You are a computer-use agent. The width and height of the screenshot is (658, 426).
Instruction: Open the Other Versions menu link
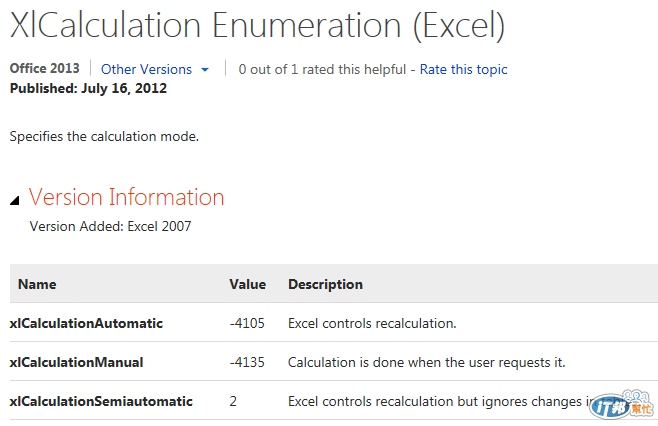point(146,70)
